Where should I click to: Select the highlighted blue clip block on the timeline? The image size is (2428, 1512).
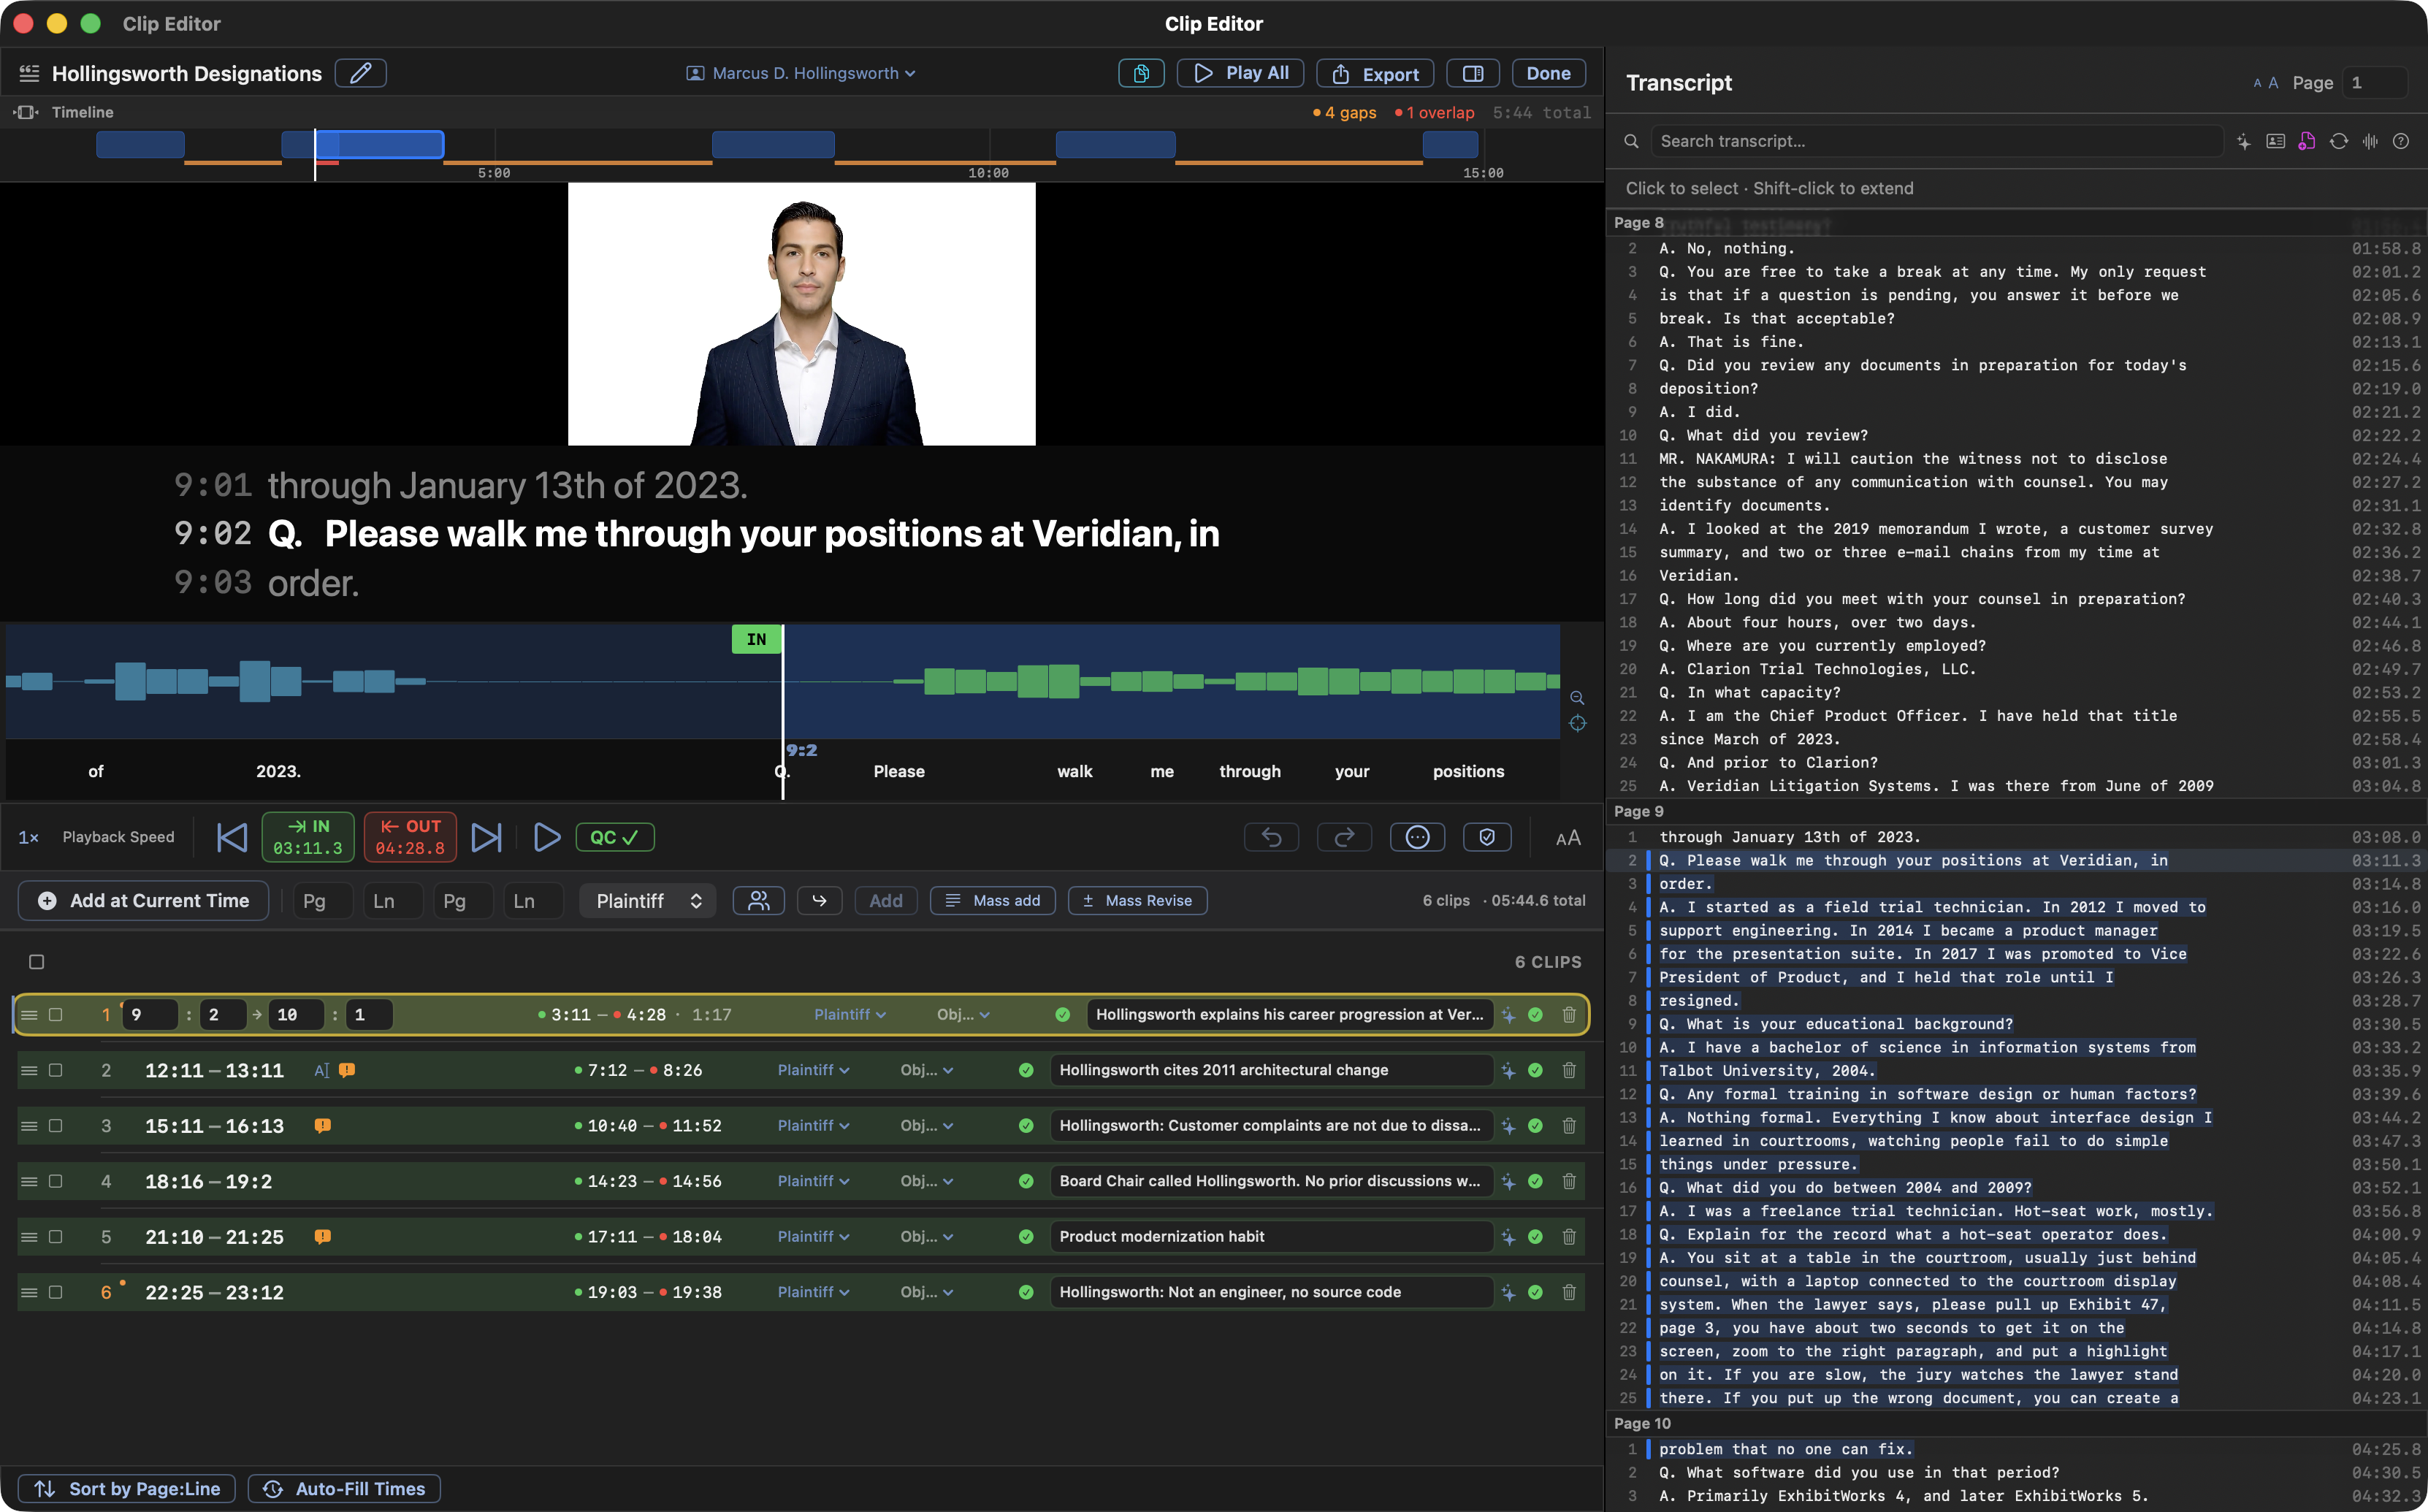tap(379, 144)
